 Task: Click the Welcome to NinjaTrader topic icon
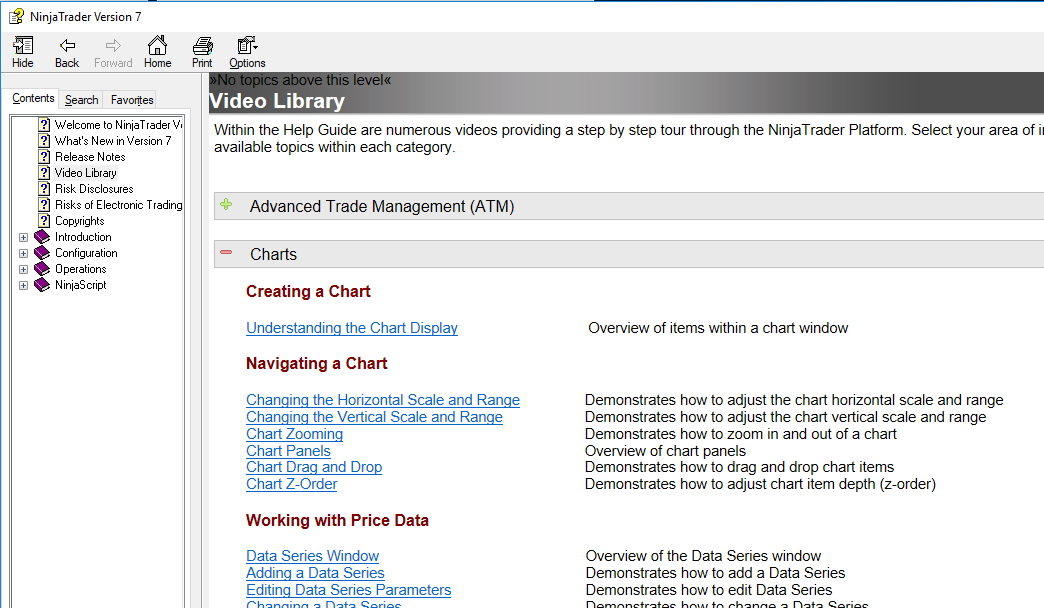tap(44, 125)
